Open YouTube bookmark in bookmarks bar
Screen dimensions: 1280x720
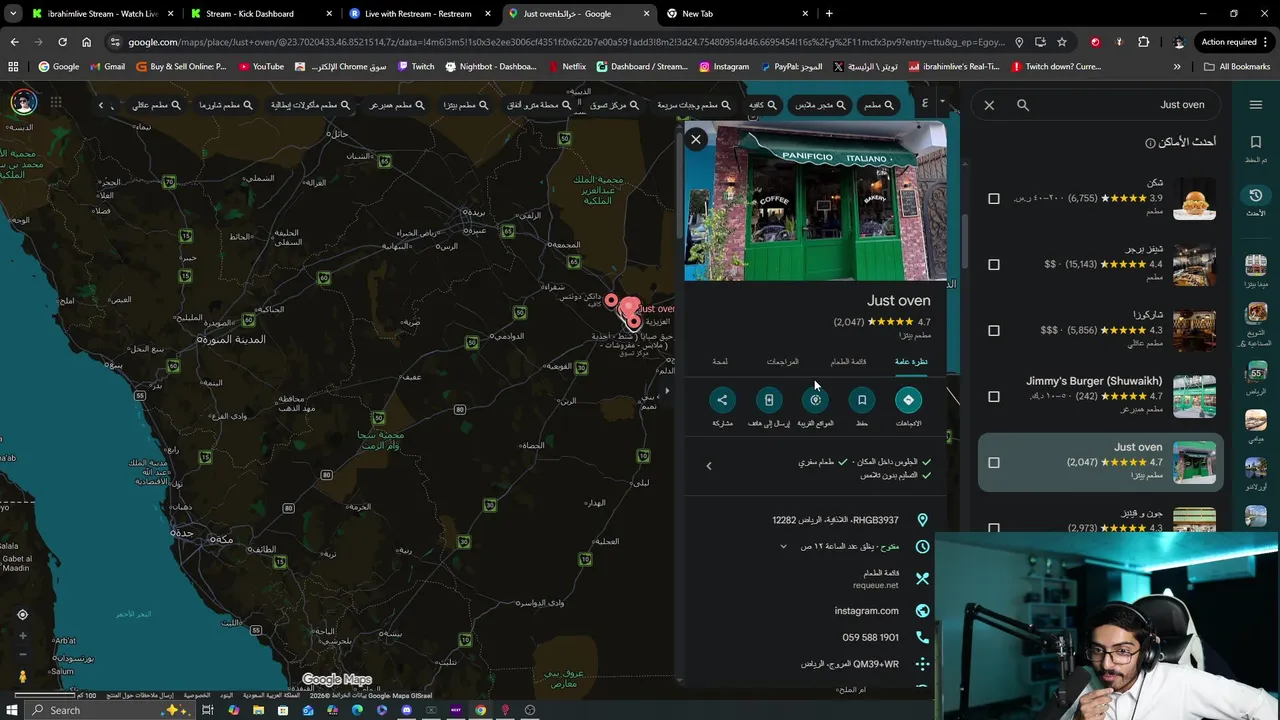tap(261, 67)
